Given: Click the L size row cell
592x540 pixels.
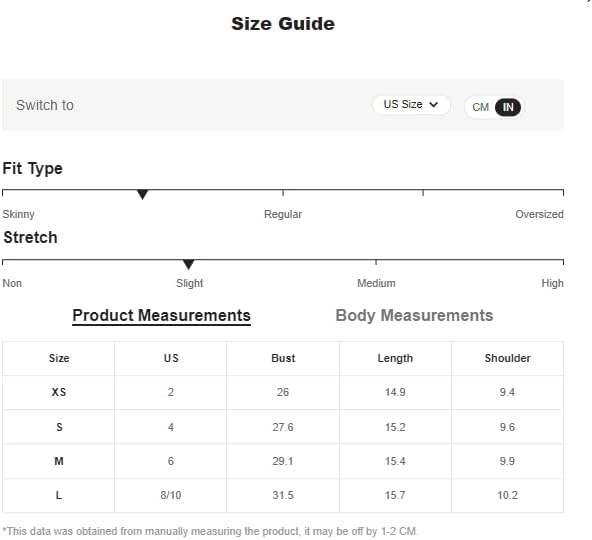Looking at the screenshot, I should [59, 495].
